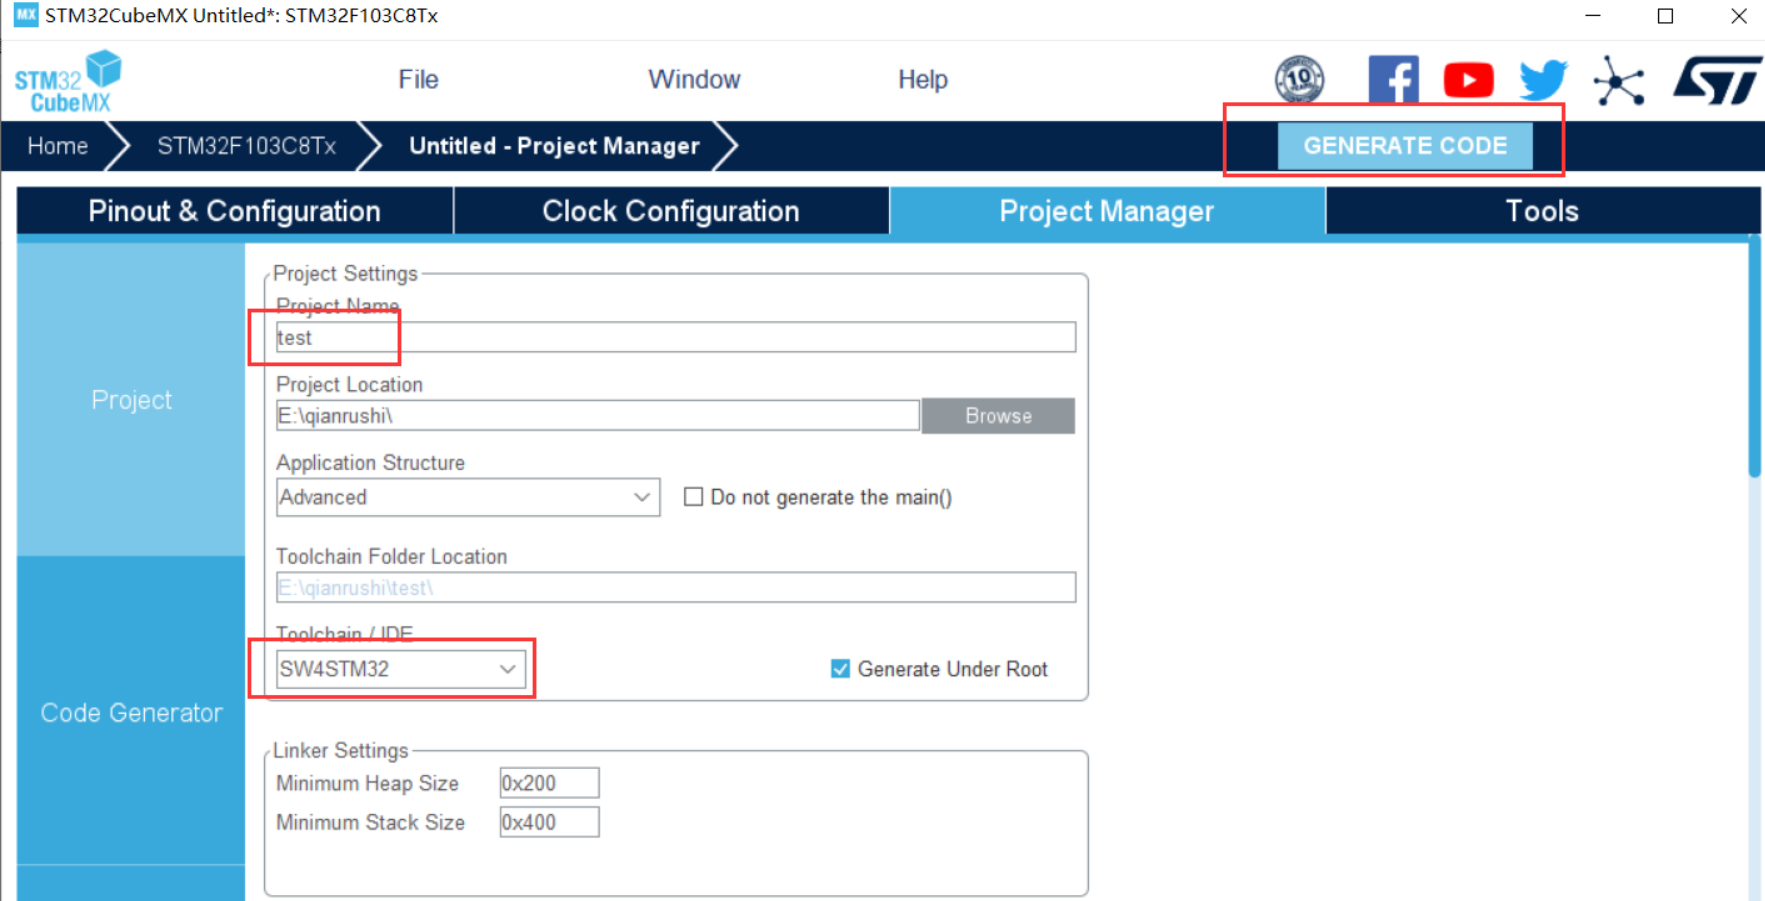The width and height of the screenshot is (1765, 901).
Task: Edit the Minimum Stack Size field 0x400
Action: point(549,822)
